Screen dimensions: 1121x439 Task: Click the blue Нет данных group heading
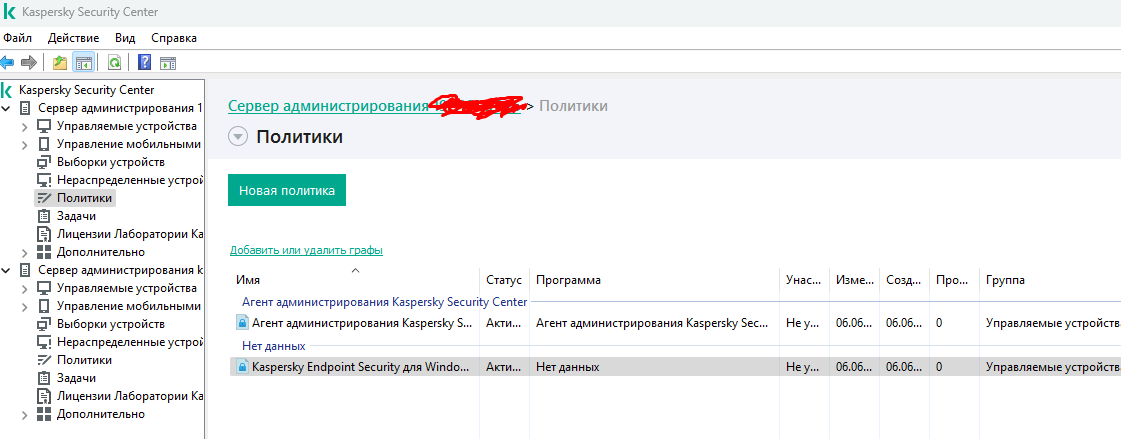click(274, 346)
